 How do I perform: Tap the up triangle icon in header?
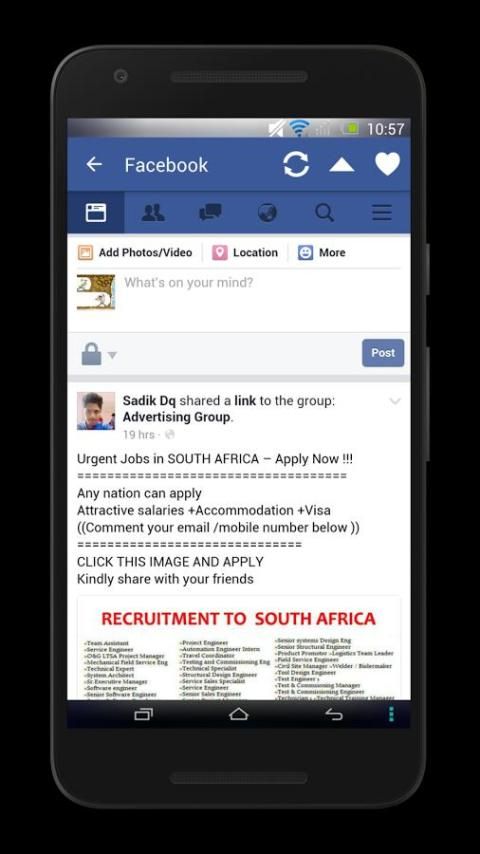point(342,164)
